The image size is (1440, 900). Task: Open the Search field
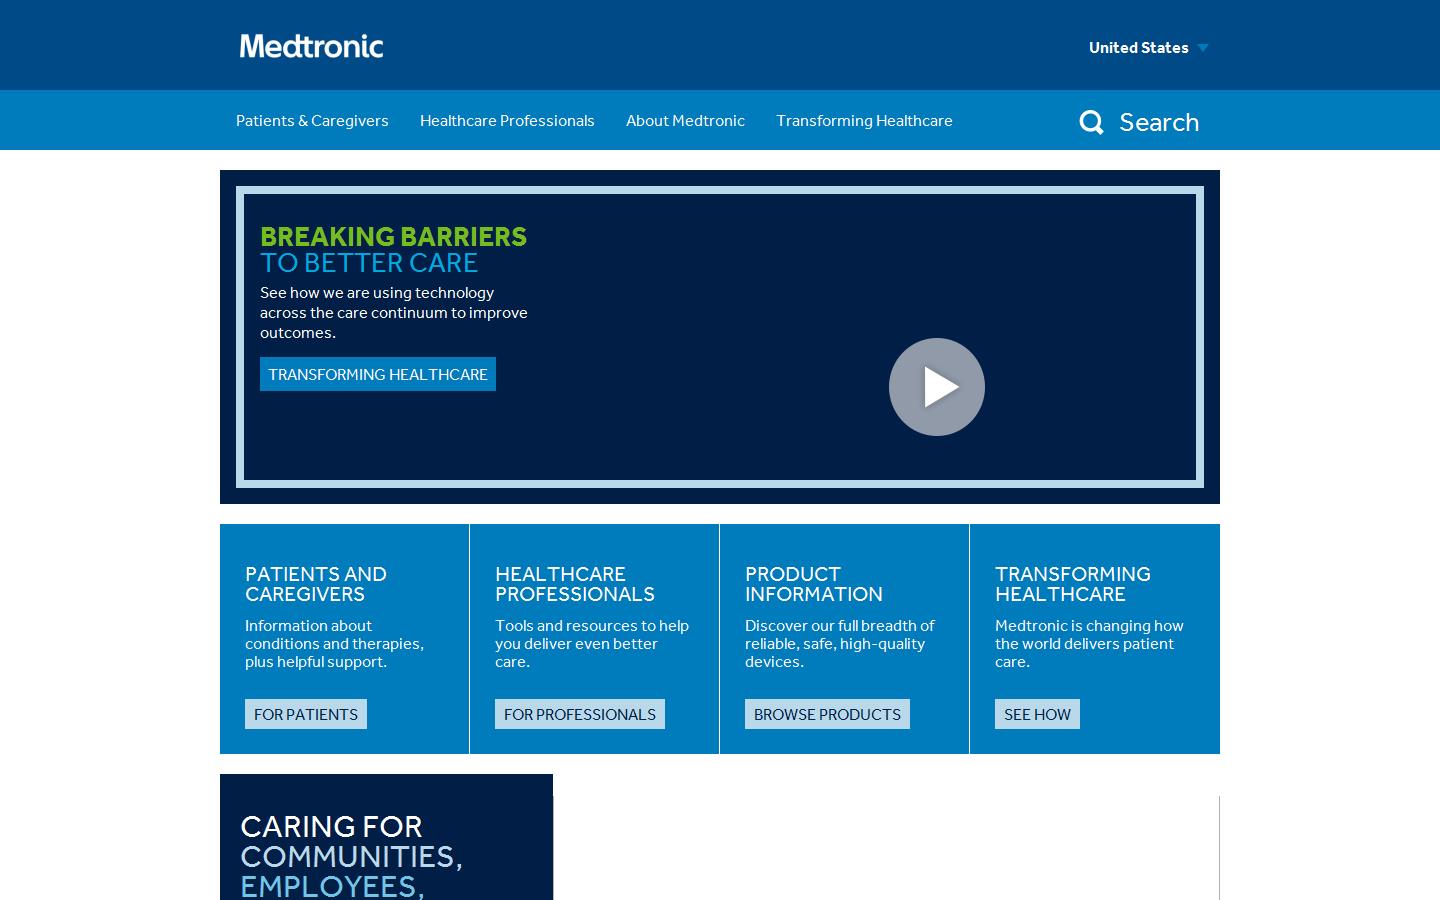click(1158, 121)
